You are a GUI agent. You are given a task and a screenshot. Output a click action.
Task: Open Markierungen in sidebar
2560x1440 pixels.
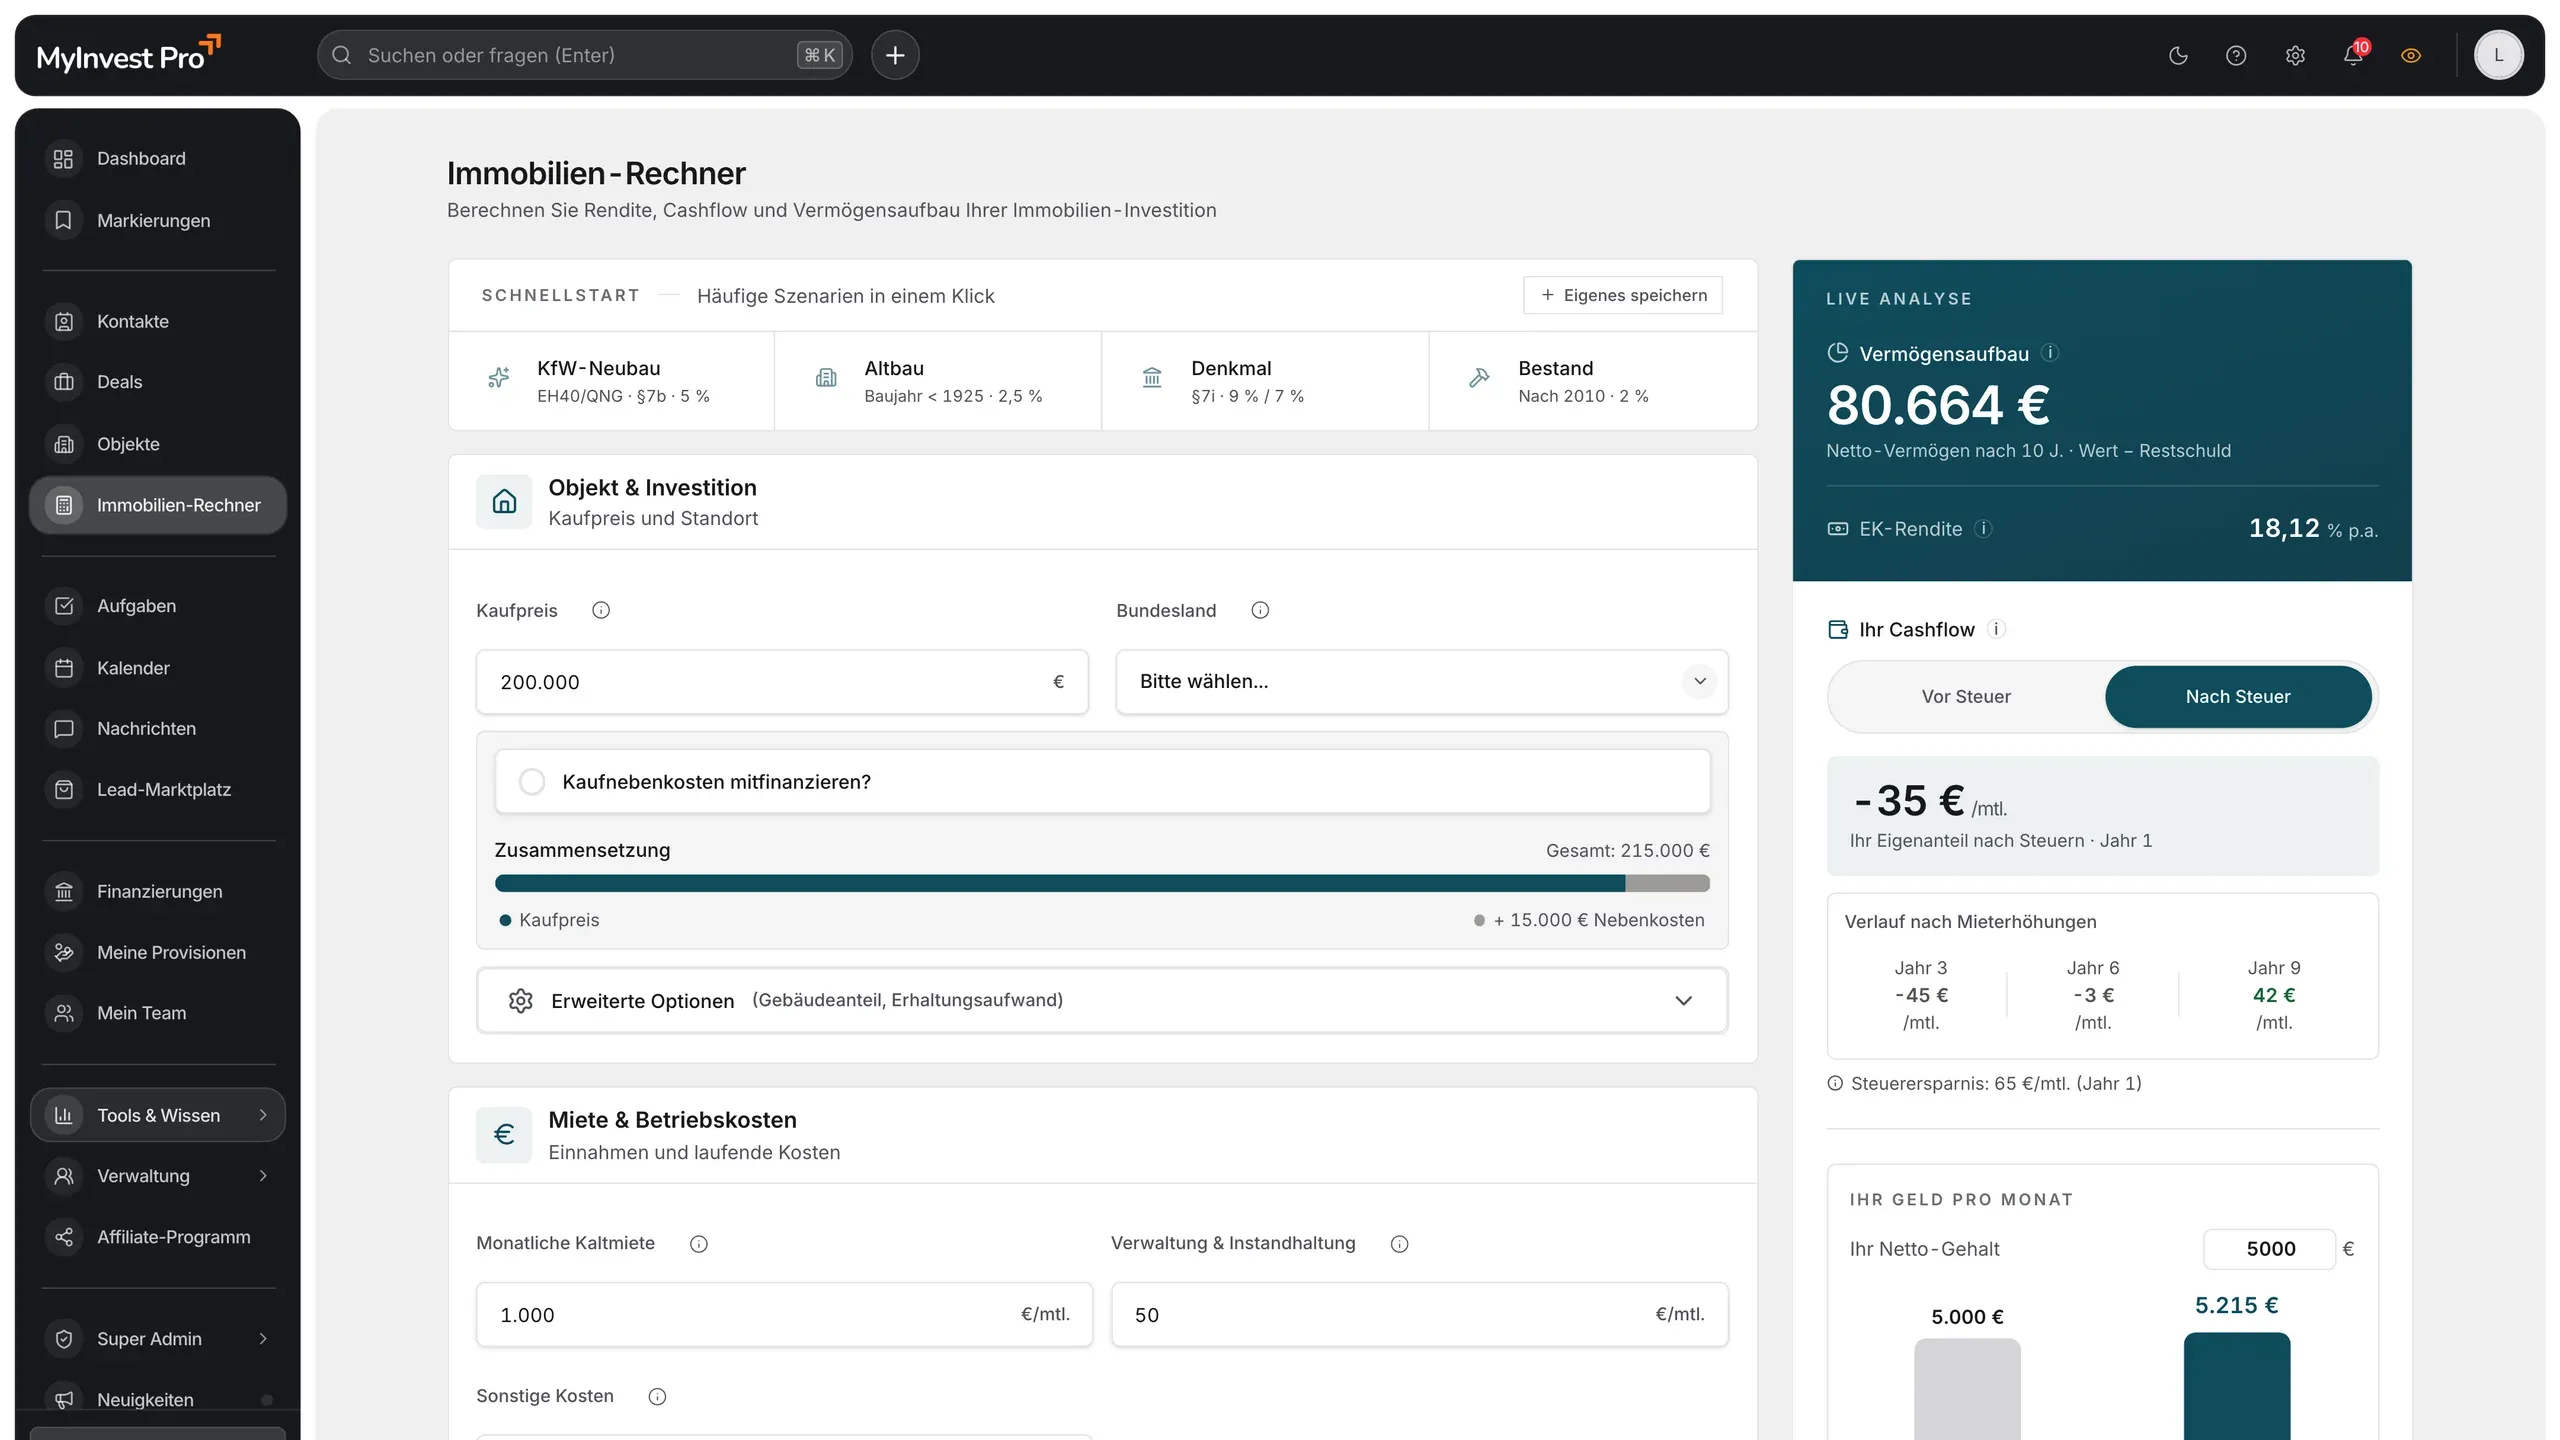[158, 220]
